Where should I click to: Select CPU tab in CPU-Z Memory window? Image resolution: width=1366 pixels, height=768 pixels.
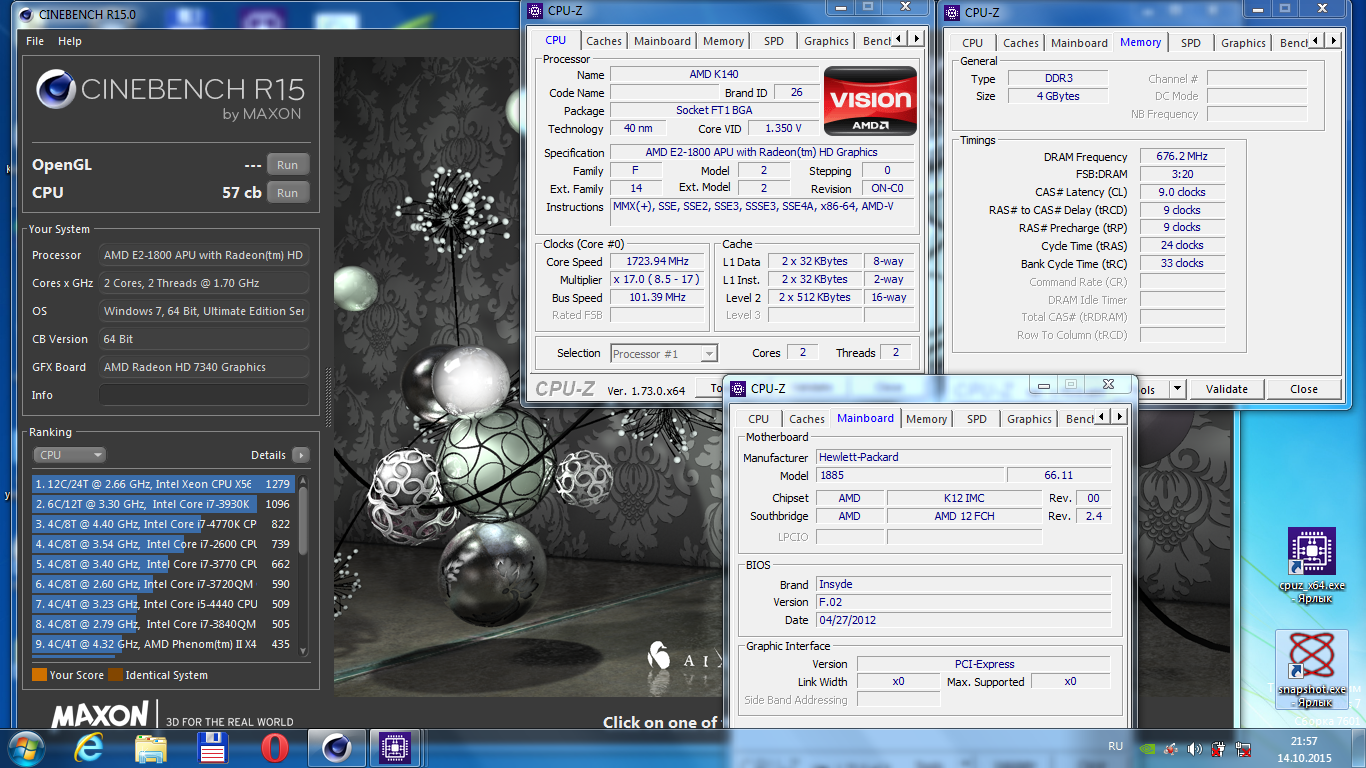[x=972, y=43]
